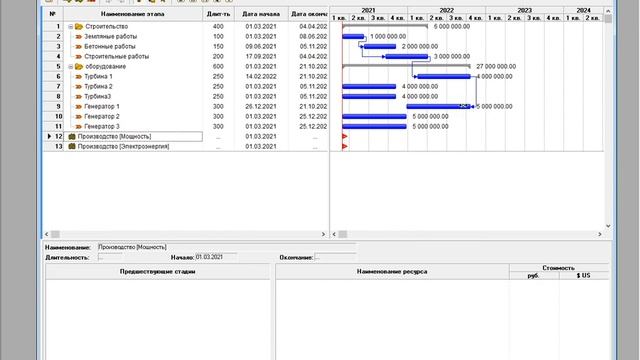
Task: Click the Дата начала column header
Action: (x=261, y=14)
